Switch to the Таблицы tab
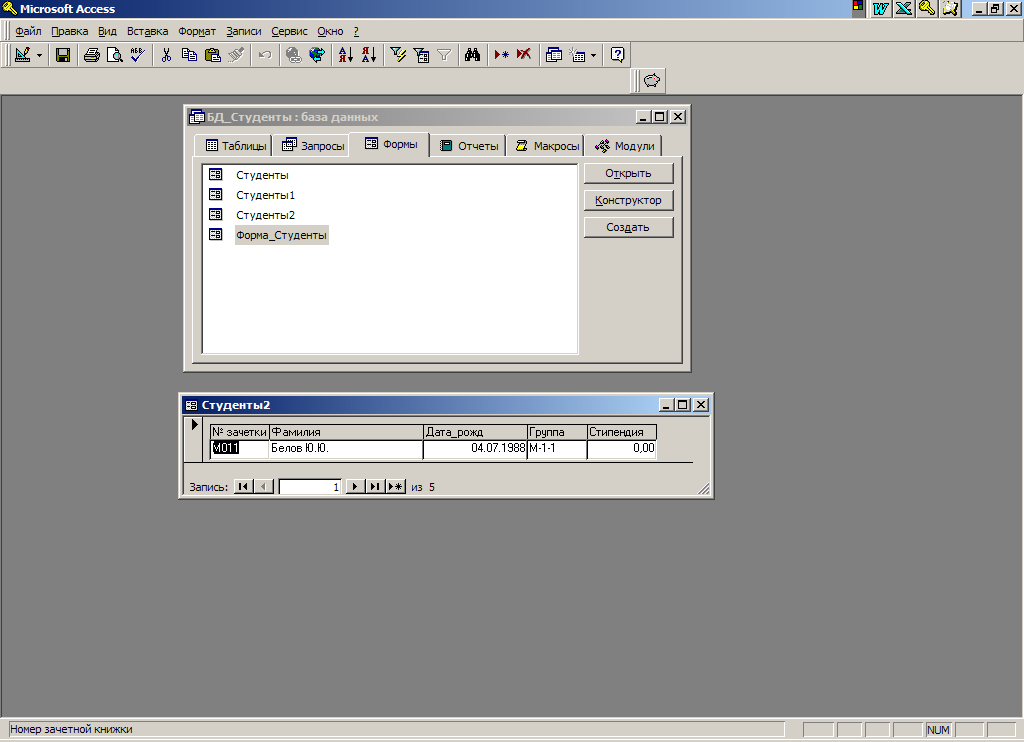Viewport: 1024px width, 742px height. coord(234,146)
